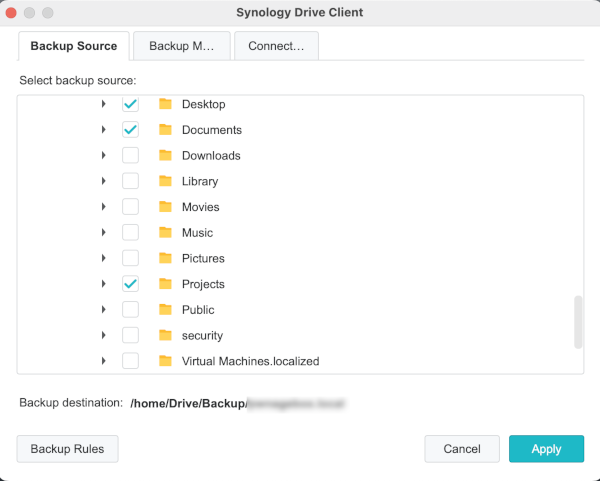The height and width of the screenshot is (481, 600).
Task: Uncheck the Projects folder checkbox
Action: [130, 284]
